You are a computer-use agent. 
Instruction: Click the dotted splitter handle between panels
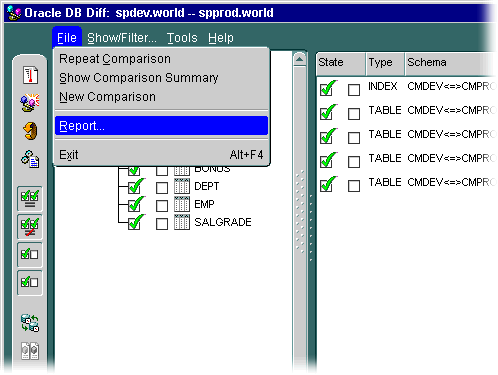coord(311,227)
